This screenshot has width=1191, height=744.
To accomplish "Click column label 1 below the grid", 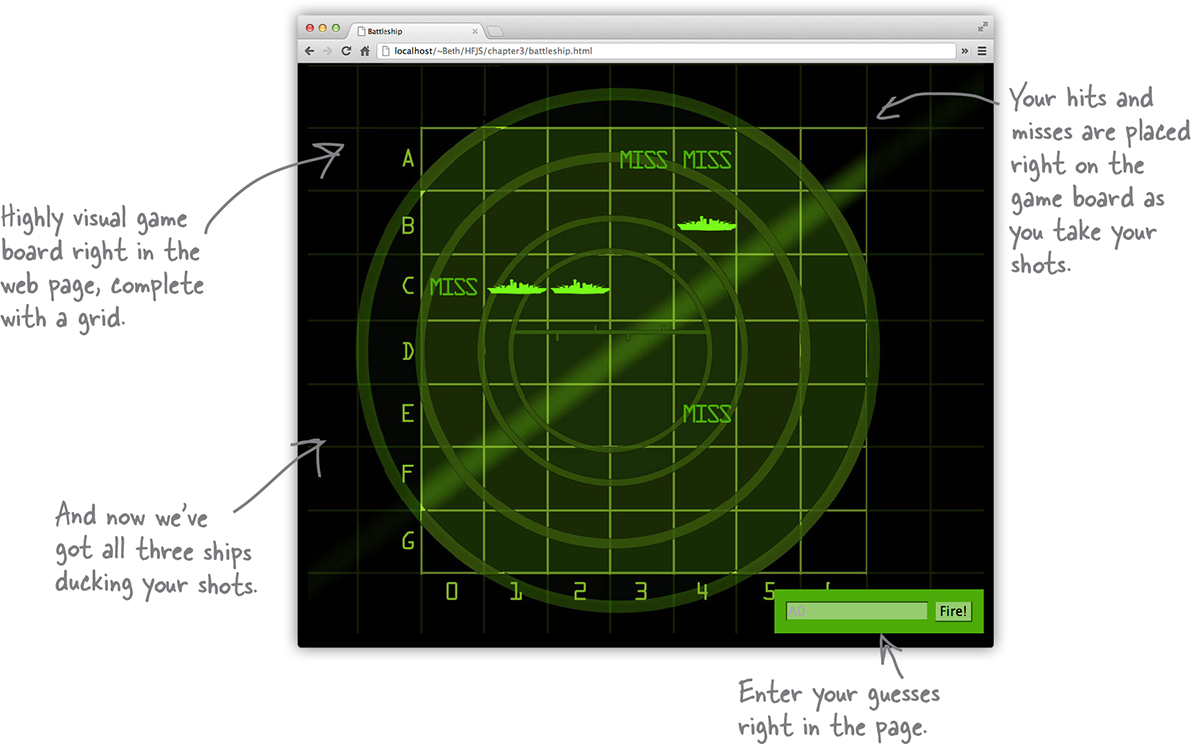I will point(516,591).
